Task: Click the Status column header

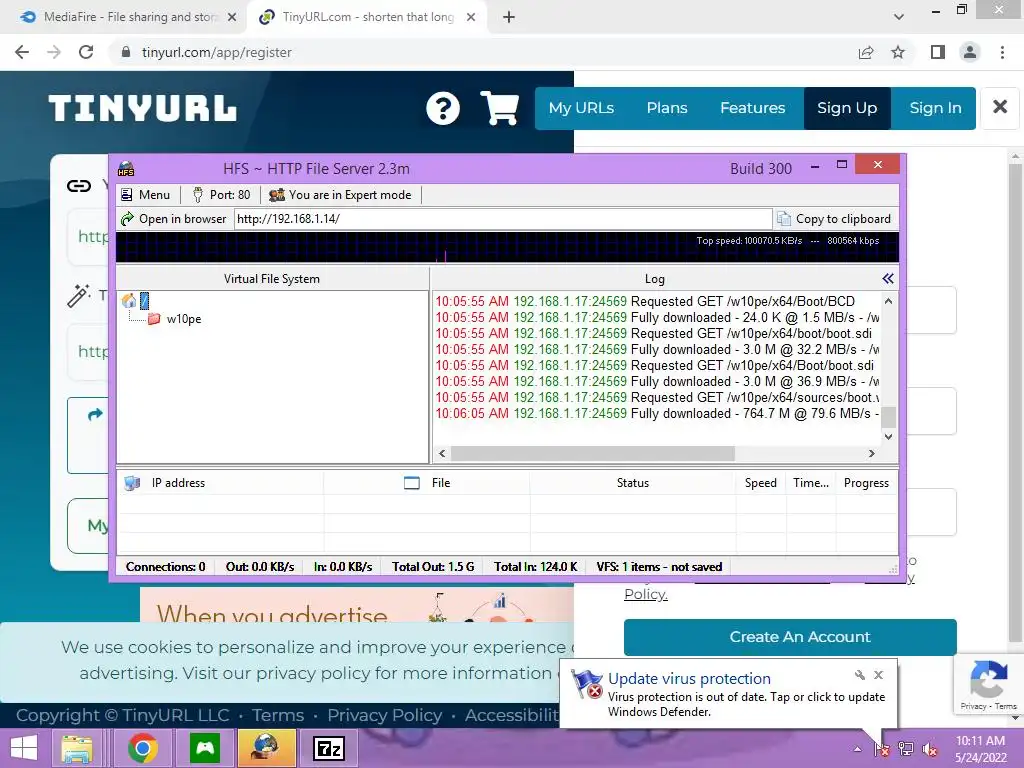Action: tap(633, 483)
